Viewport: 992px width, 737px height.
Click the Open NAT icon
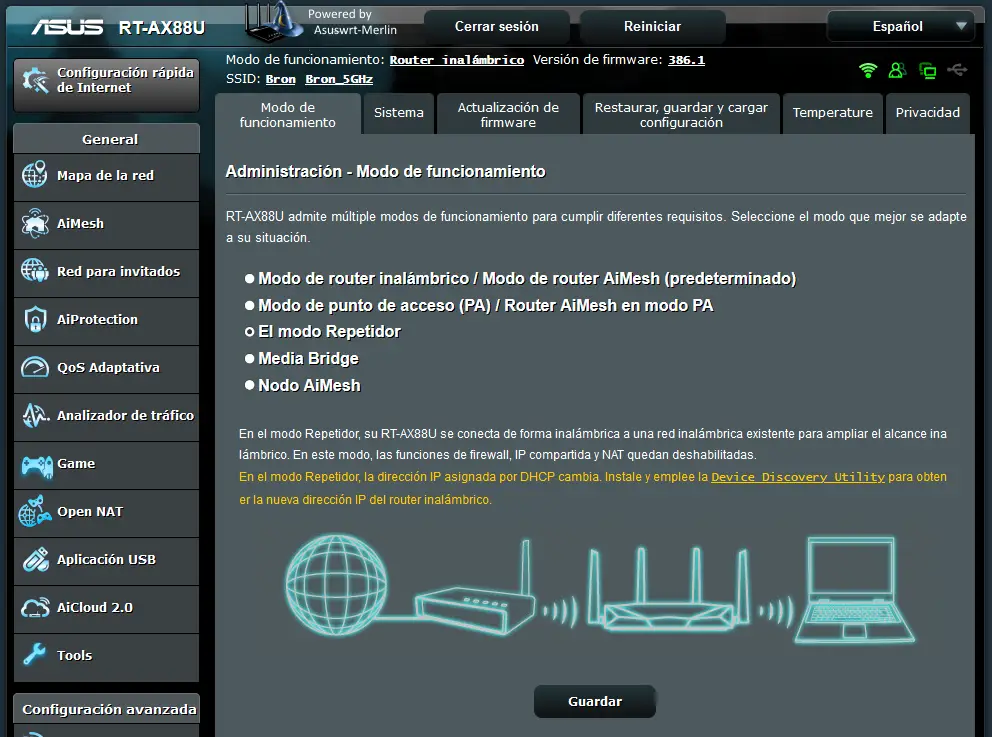35,511
